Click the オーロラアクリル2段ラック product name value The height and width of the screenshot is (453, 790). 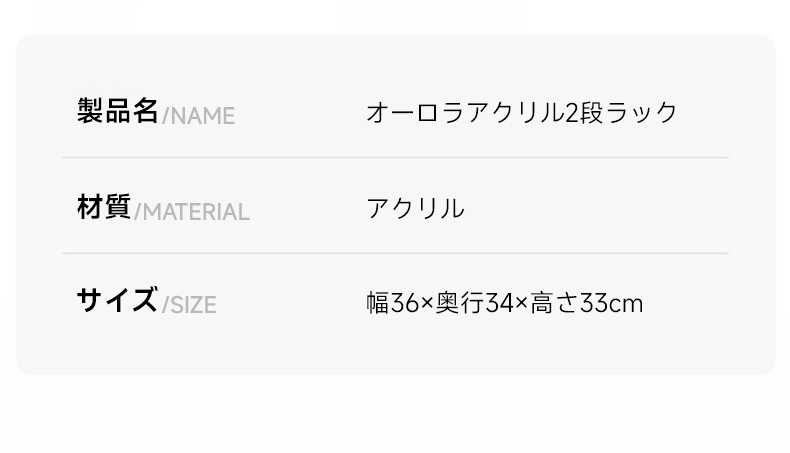[x=522, y=112]
